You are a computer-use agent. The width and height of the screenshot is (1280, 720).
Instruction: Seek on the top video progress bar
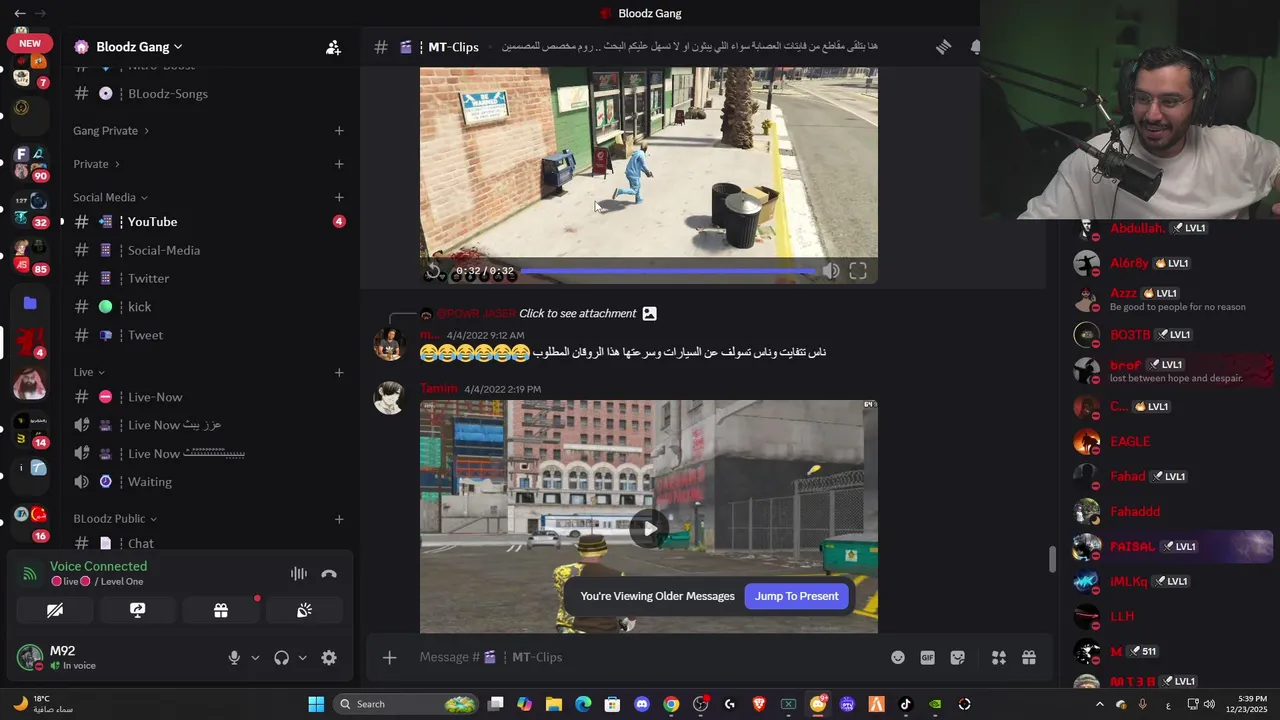coord(668,271)
